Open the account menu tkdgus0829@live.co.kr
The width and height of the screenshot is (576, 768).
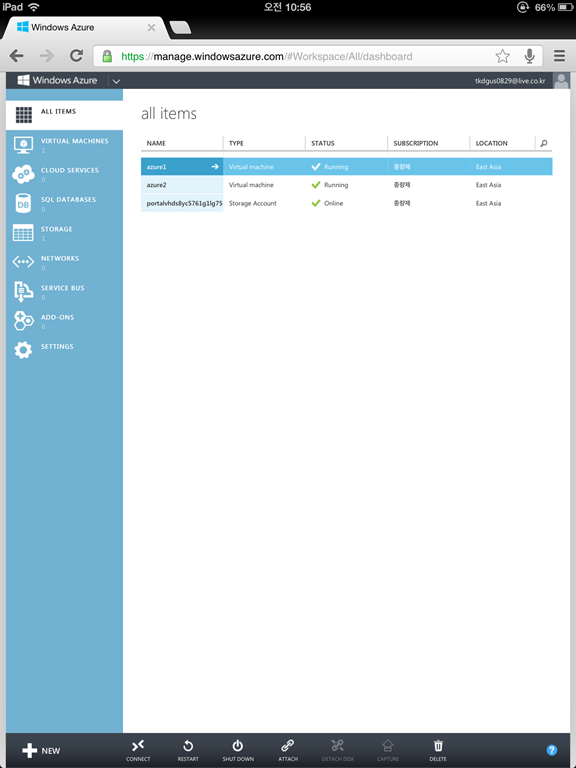(x=510, y=81)
